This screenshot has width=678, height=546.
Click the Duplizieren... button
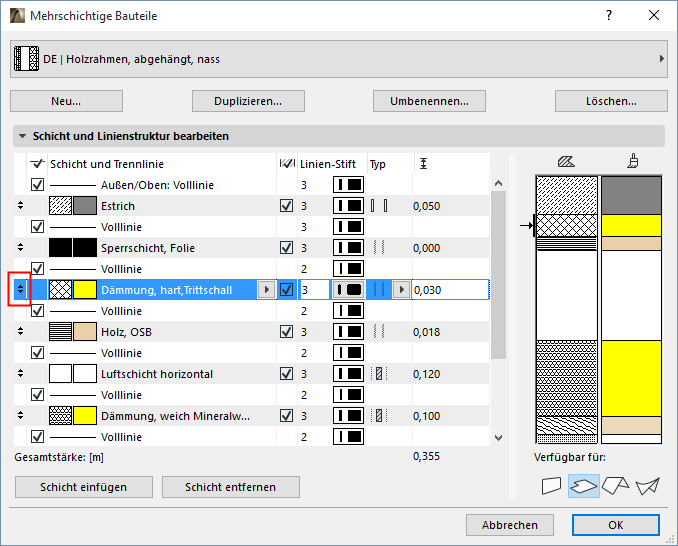[x=248, y=101]
